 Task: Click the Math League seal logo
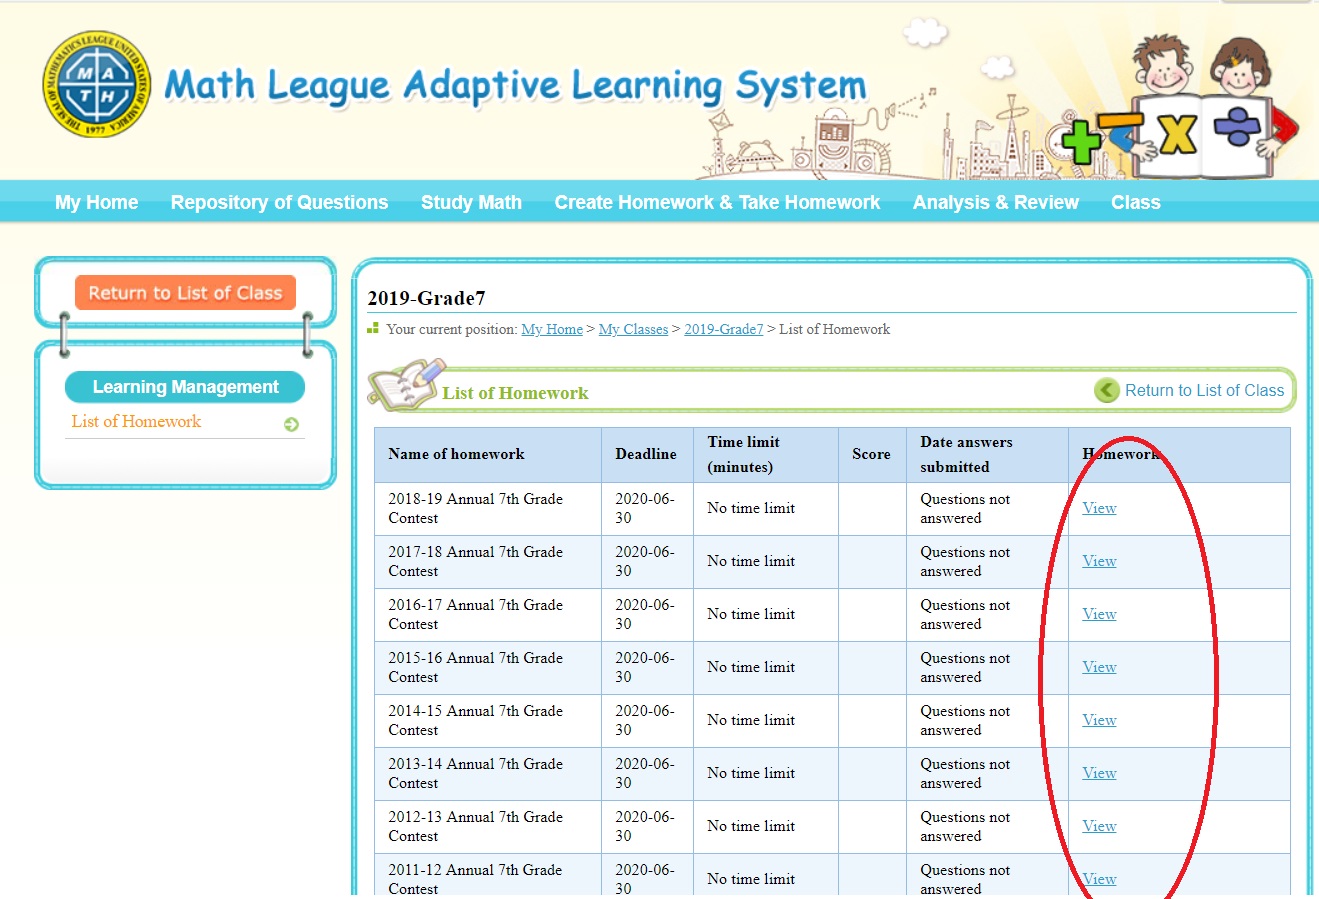[97, 84]
